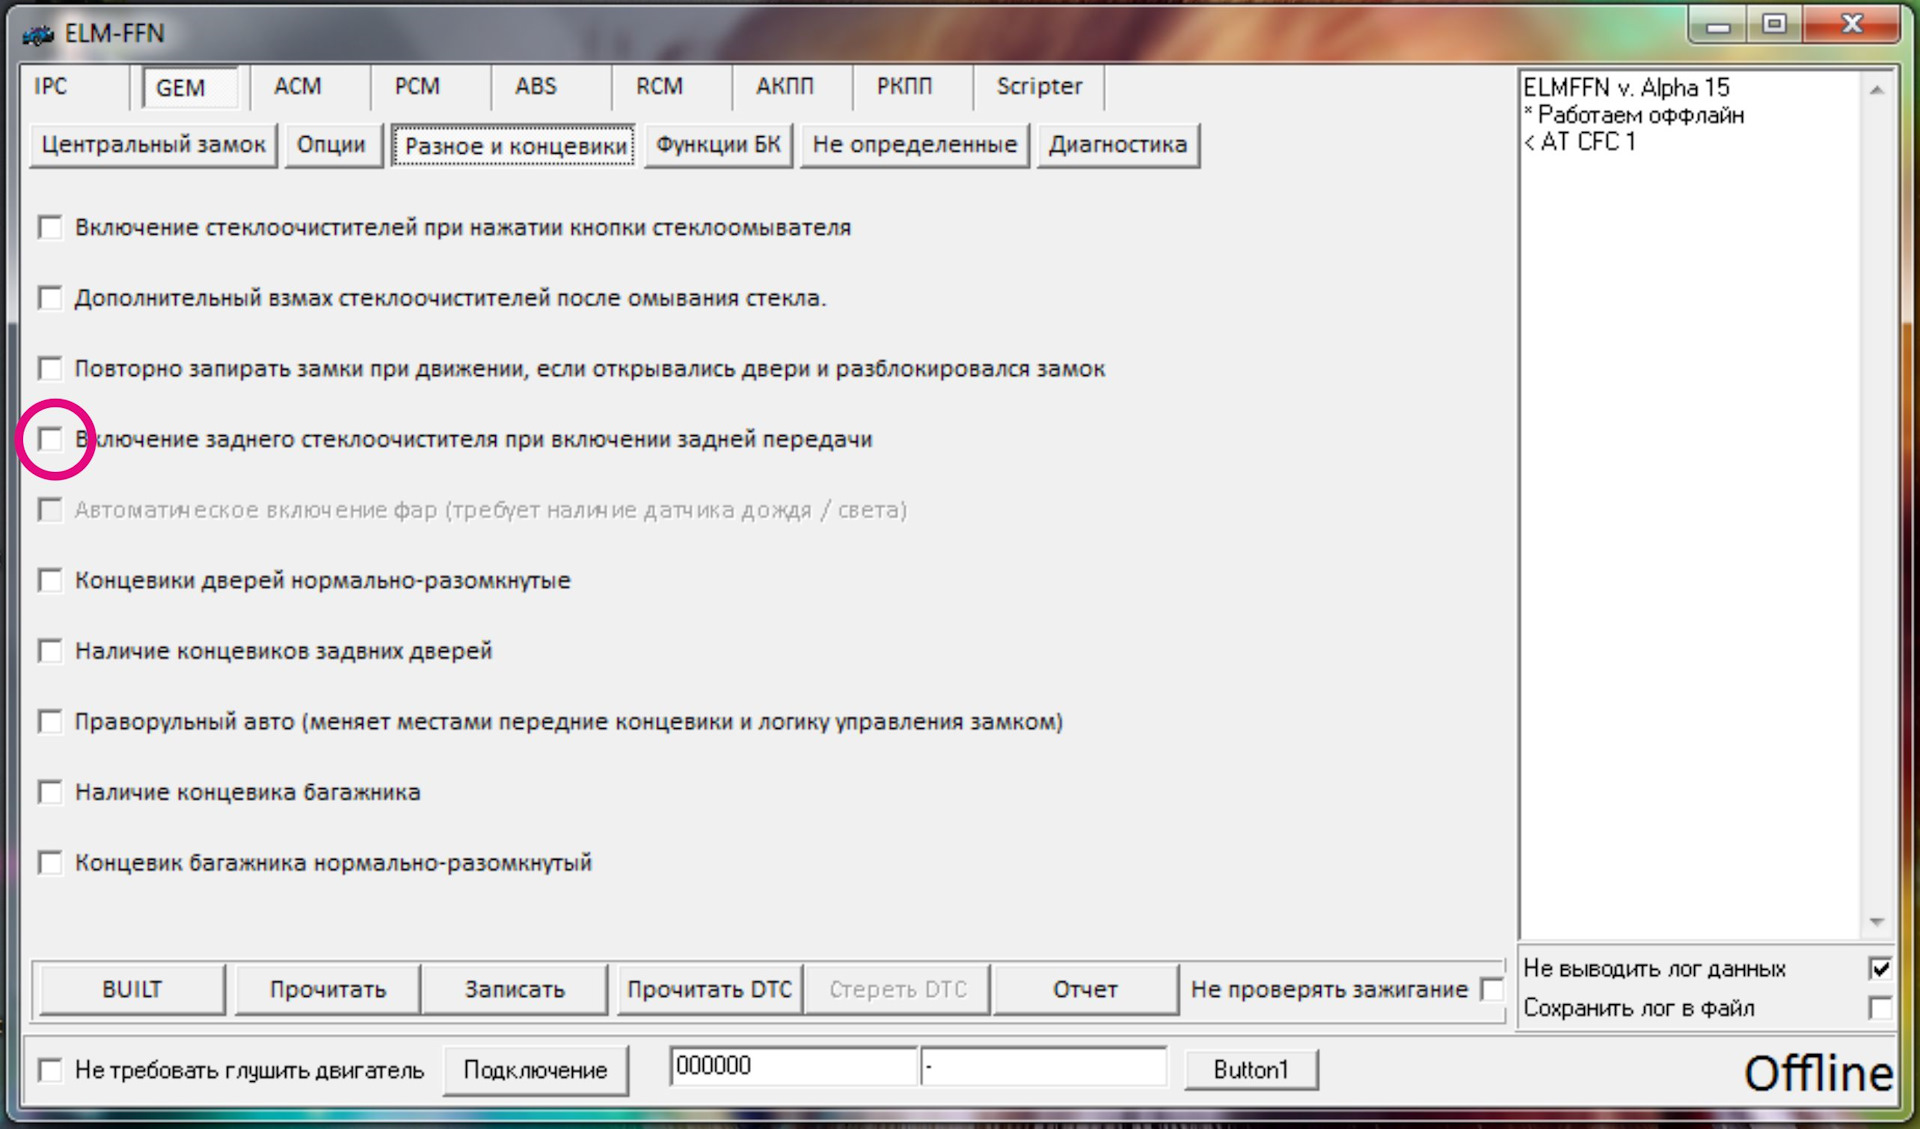Open the Функции БК section
The width and height of the screenshot is (1920, 1129).
(718, 144)
